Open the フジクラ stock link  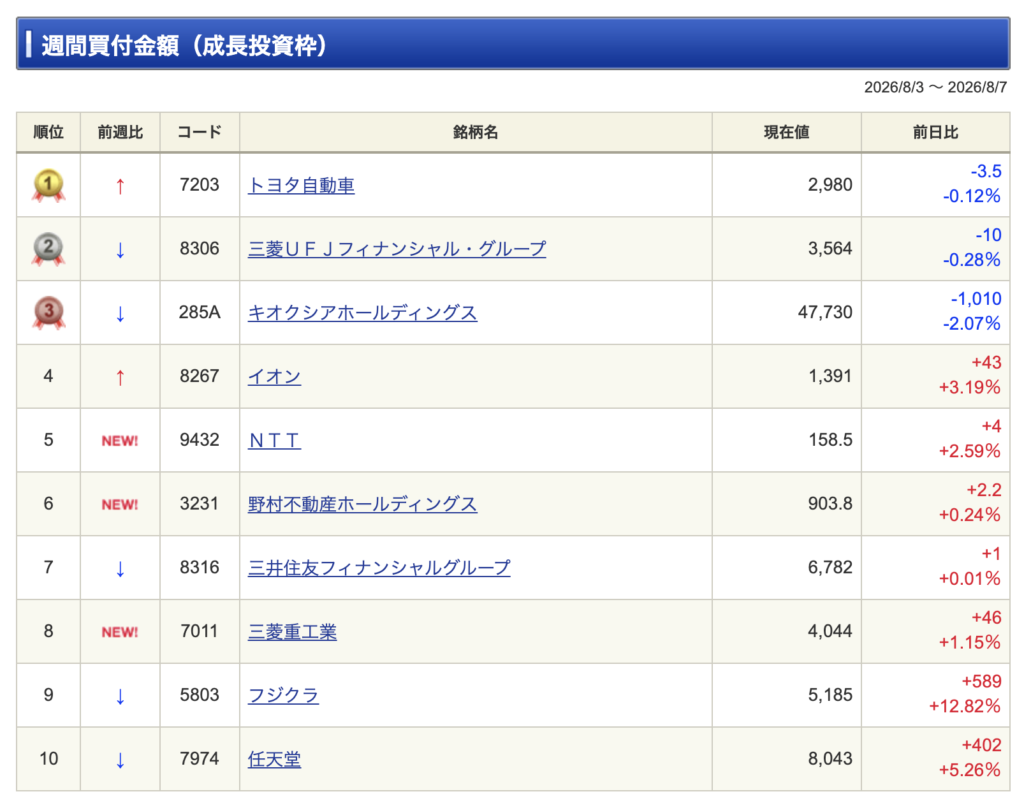283,695
